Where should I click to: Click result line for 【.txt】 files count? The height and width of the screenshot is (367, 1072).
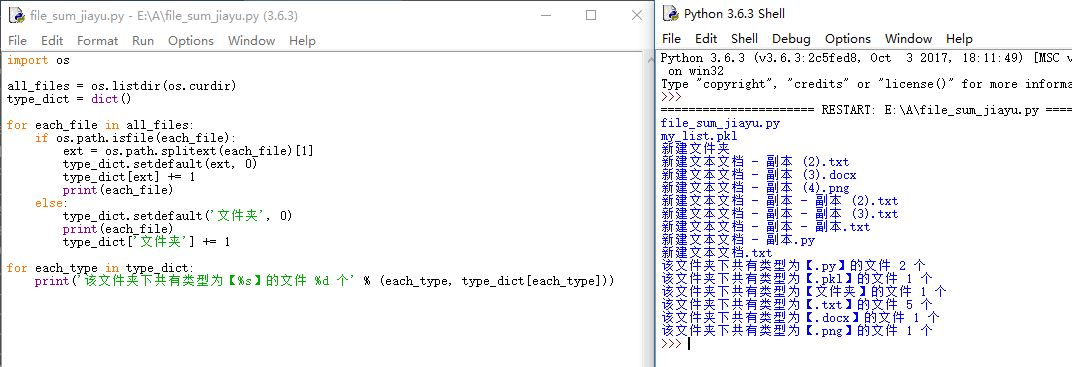(796, 305)
